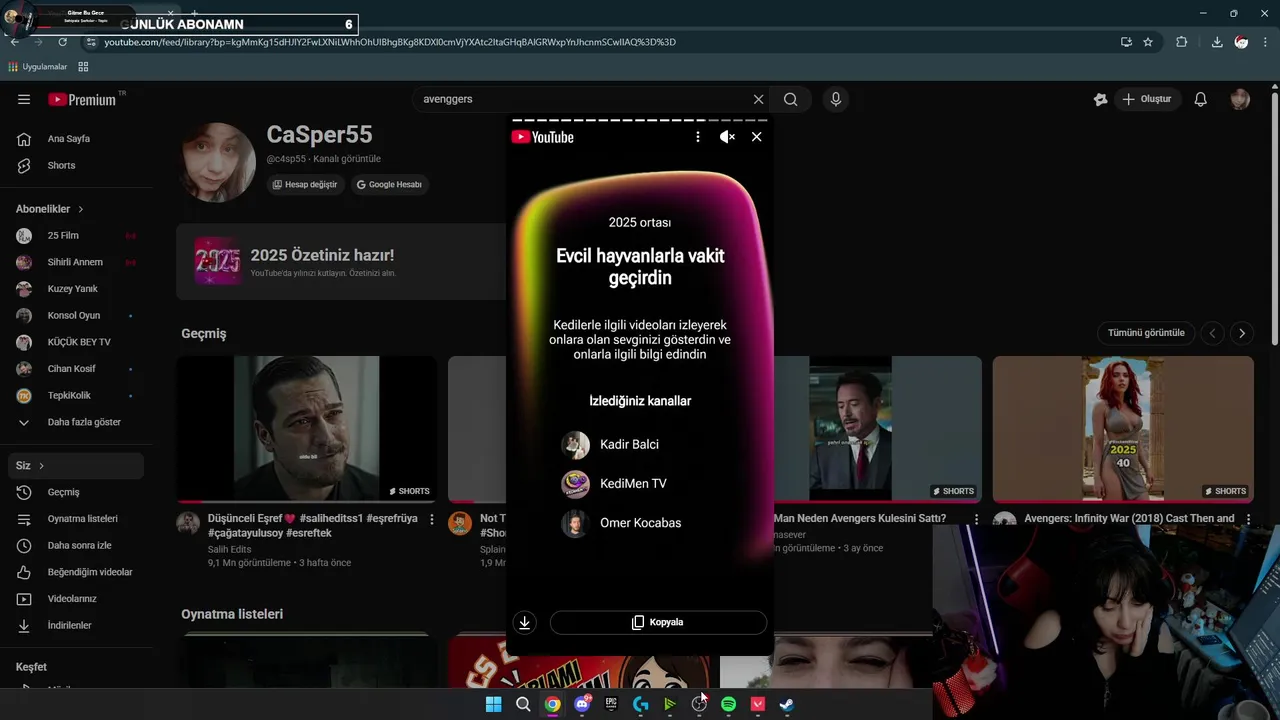Viewport: 1280px width, 720px height.
Task: Click the search magnifier button
Action: pyautogui.click(x=791, y=99)
